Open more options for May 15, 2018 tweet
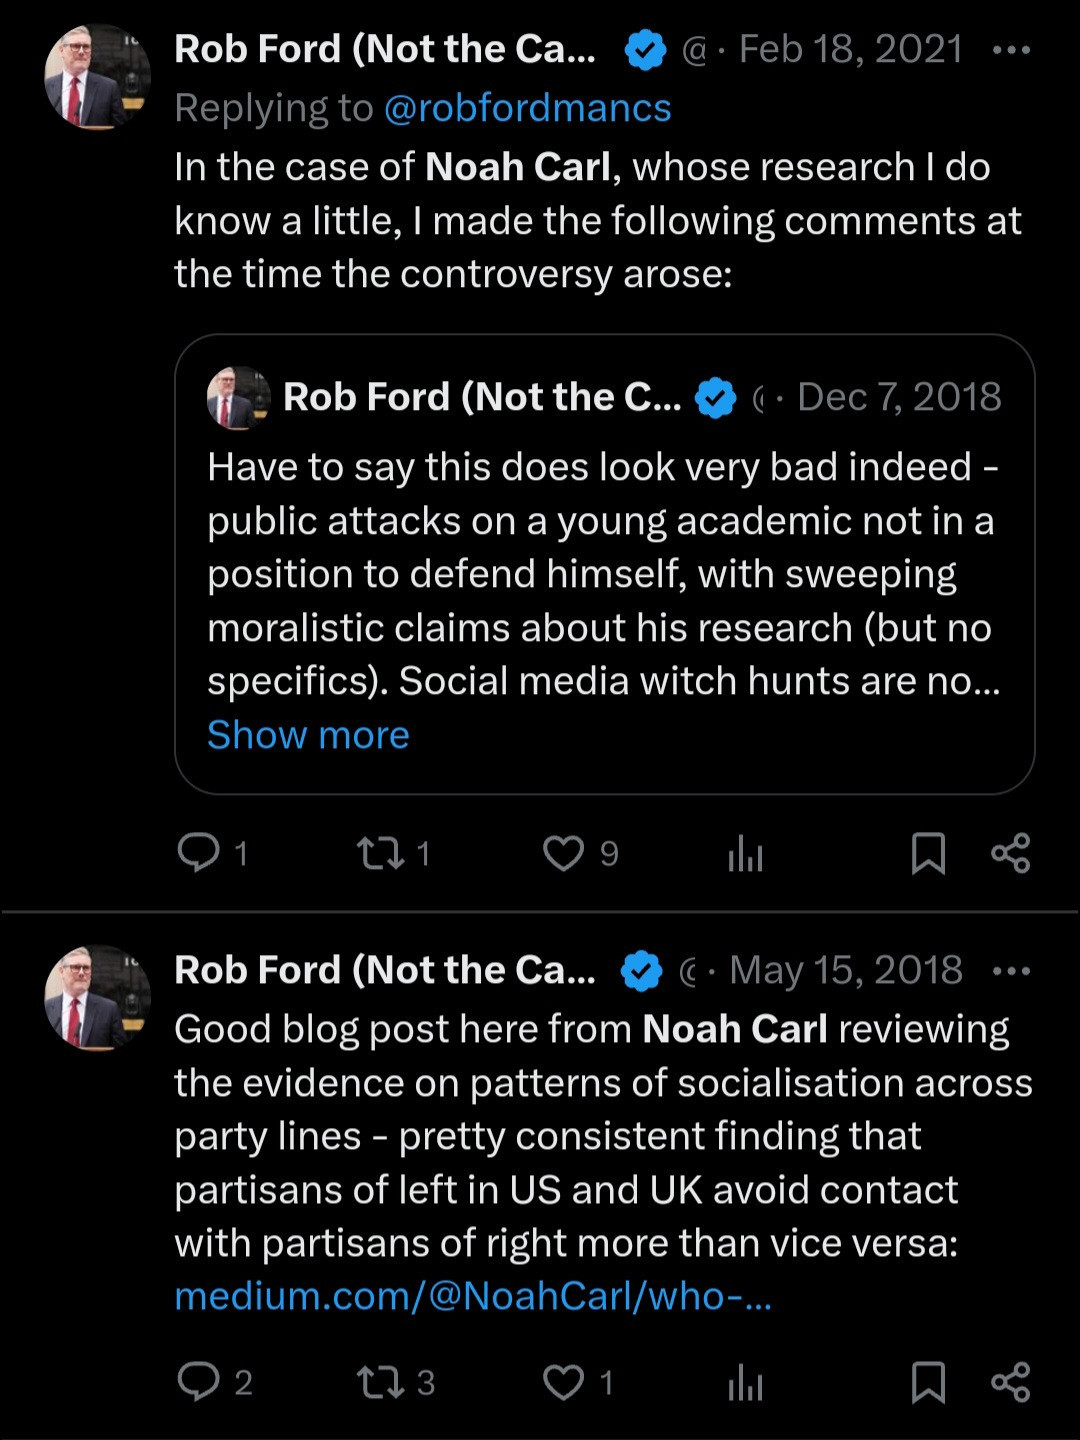The width and height of the screenshot is (1080, 1440). [1011, 971]
